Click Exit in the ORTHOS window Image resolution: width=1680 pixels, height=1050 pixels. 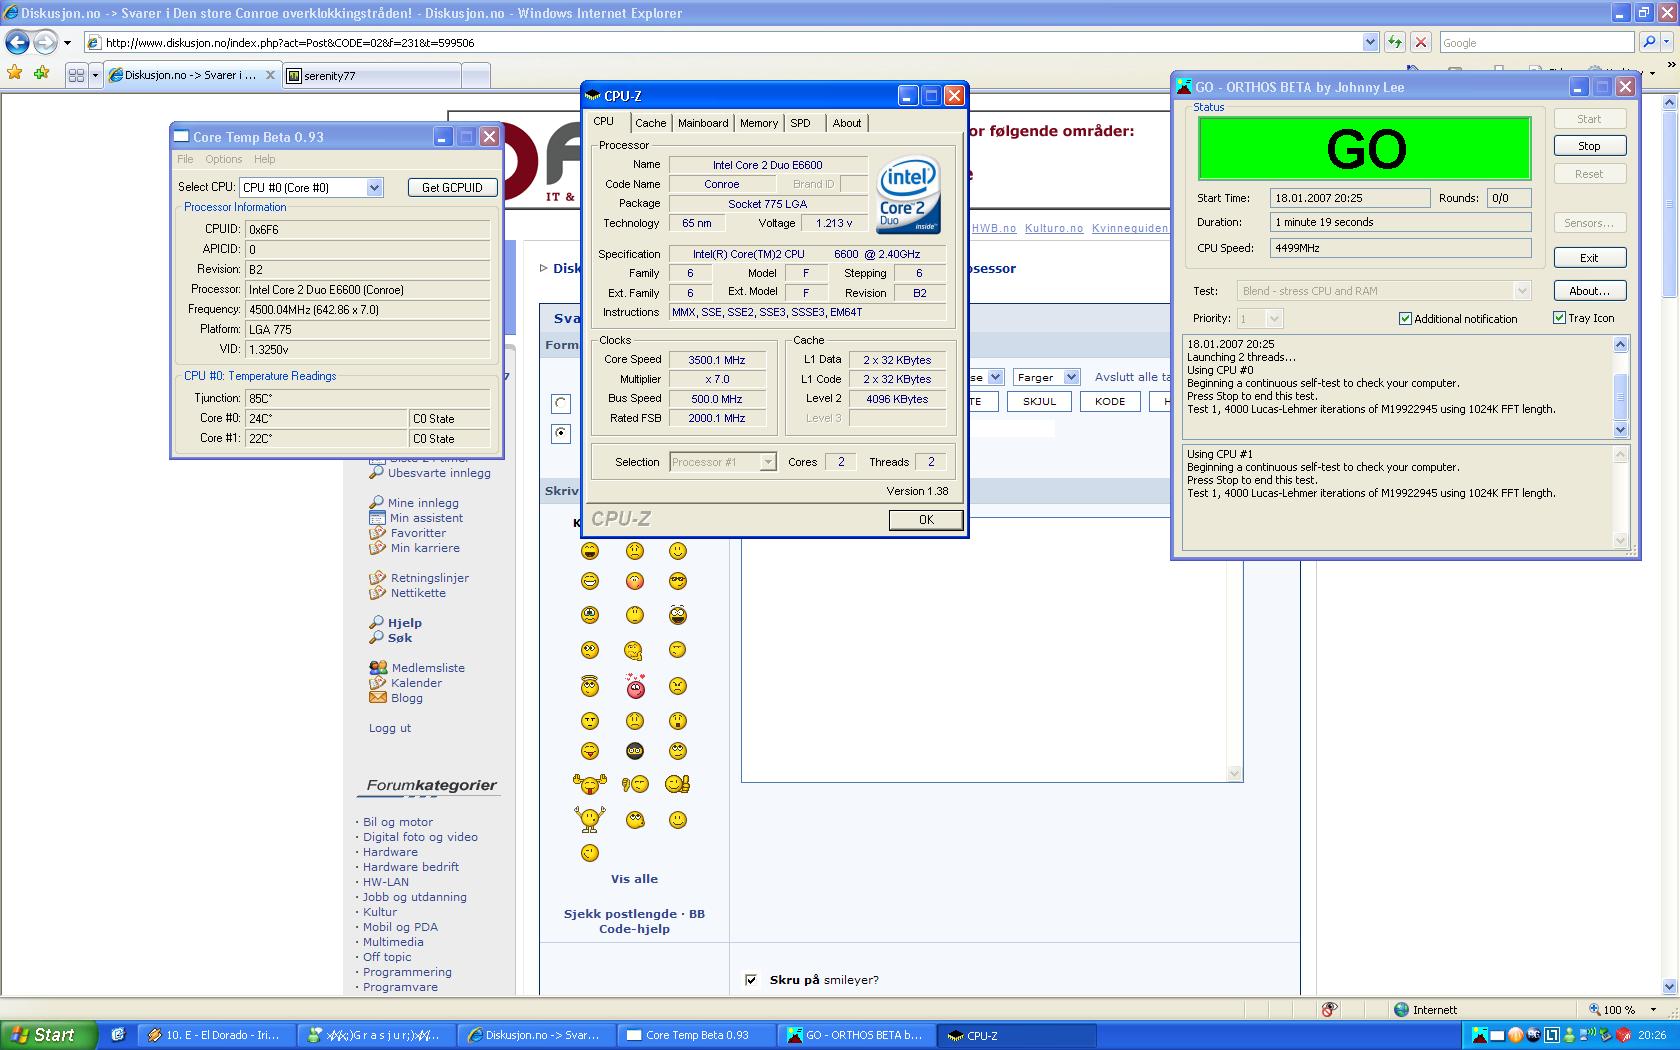click(1589, 258)
